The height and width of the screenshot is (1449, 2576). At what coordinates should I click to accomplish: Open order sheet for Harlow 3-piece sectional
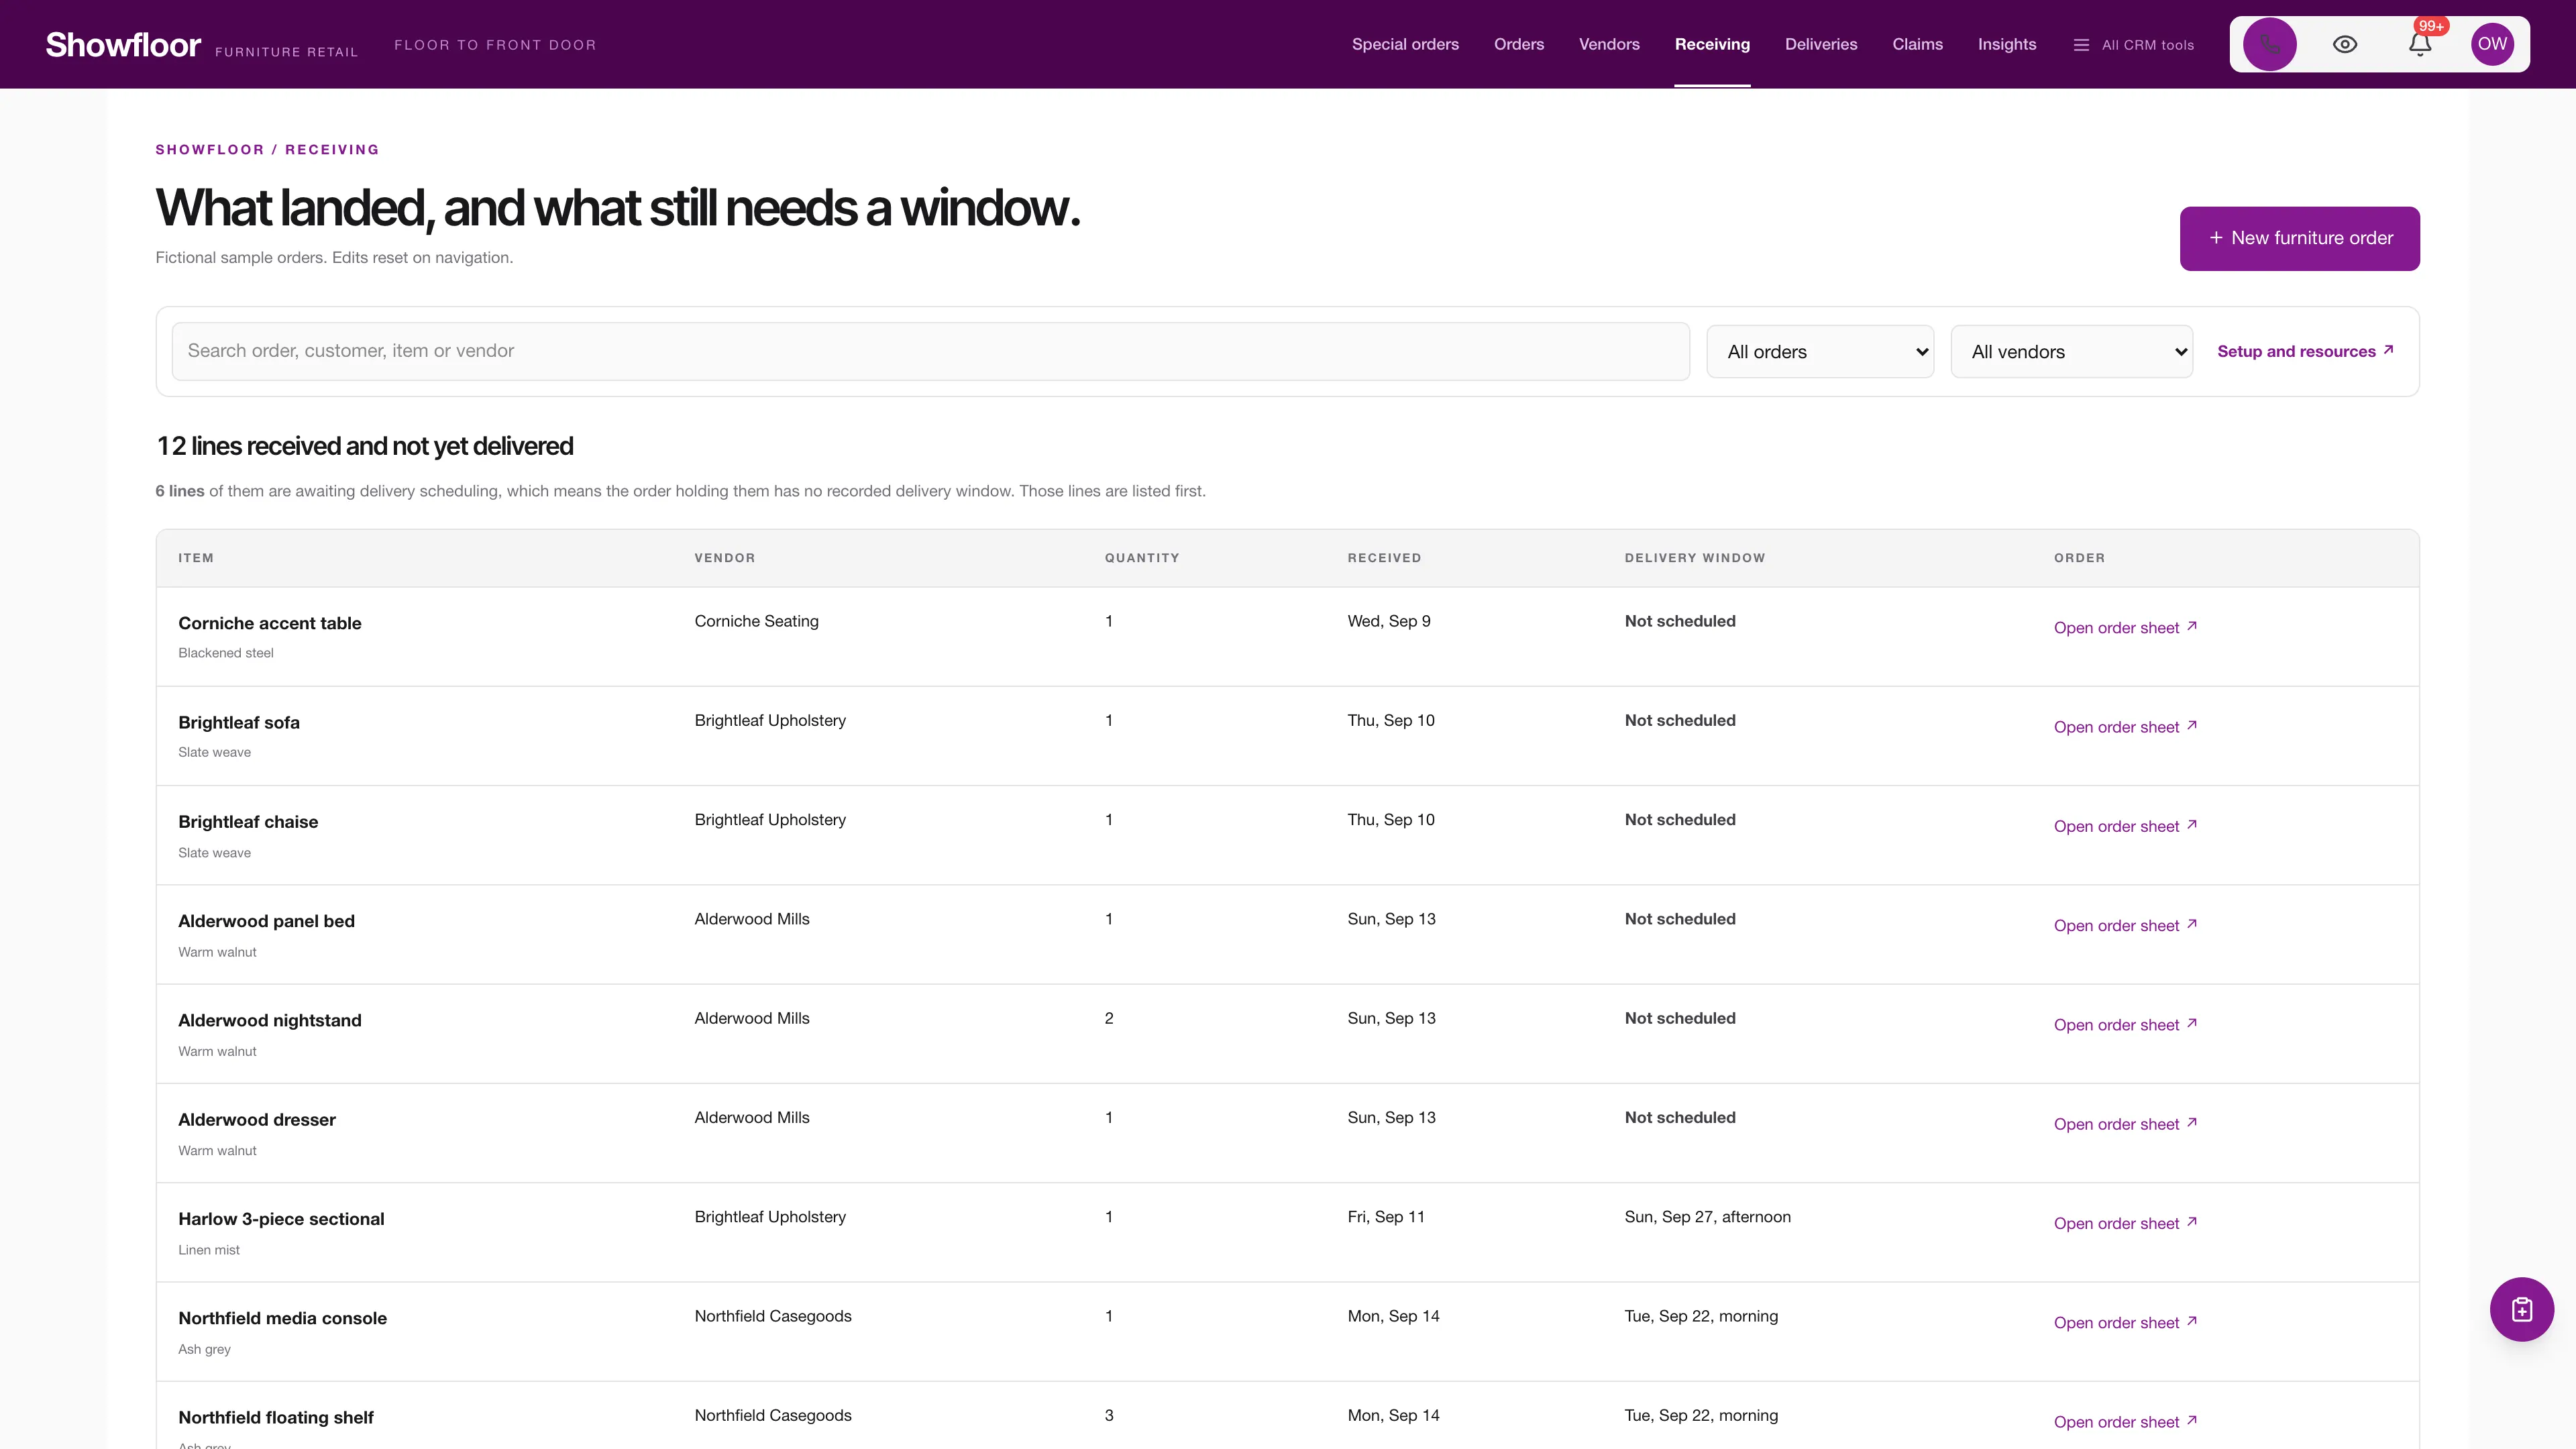[2125, 1223]
